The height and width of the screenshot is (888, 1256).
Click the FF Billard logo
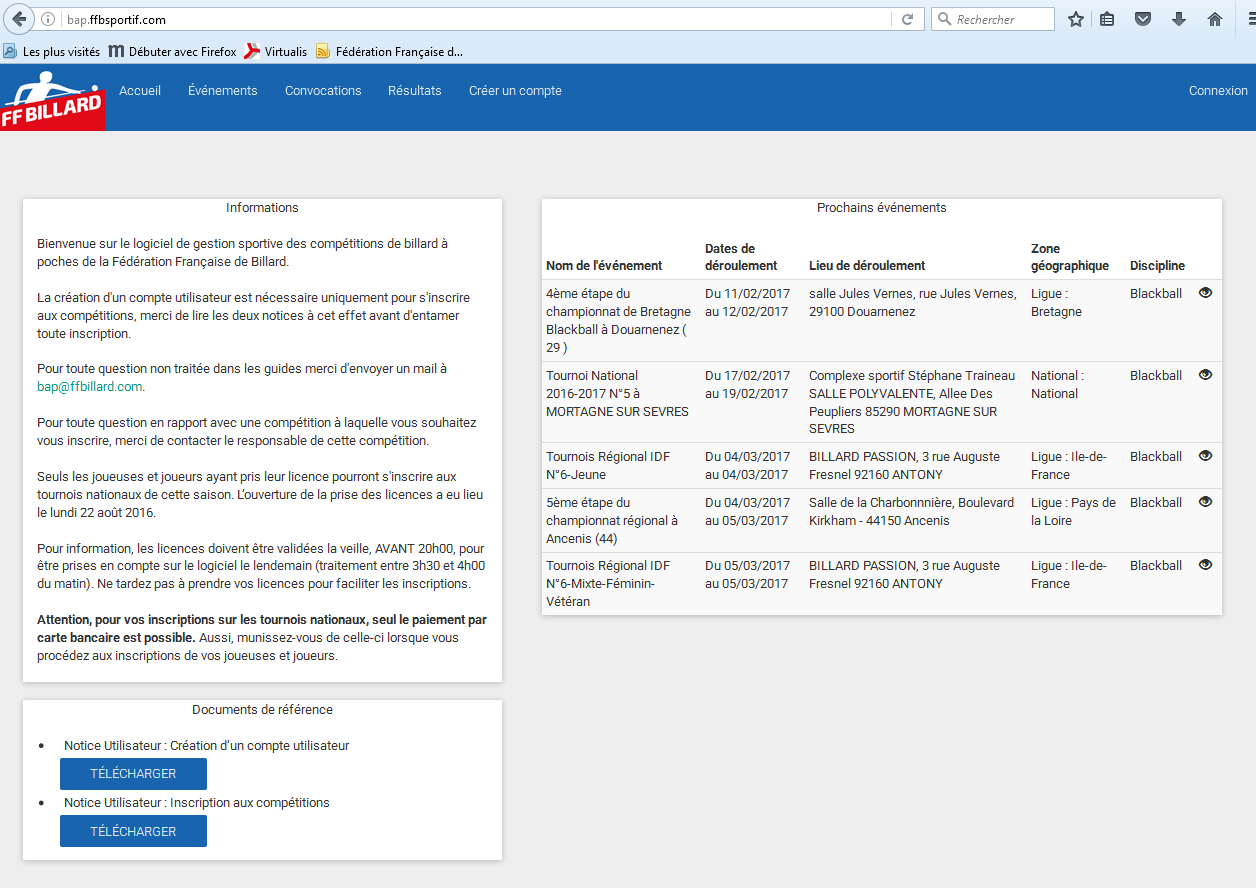click(x=52, y=101)
